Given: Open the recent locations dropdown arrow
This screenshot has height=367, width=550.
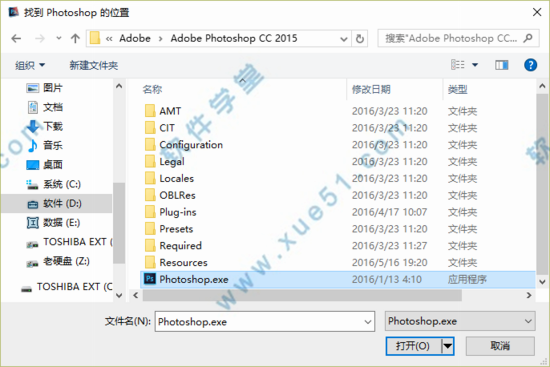Looking at the screenshot, I should (x=59, y=38).
